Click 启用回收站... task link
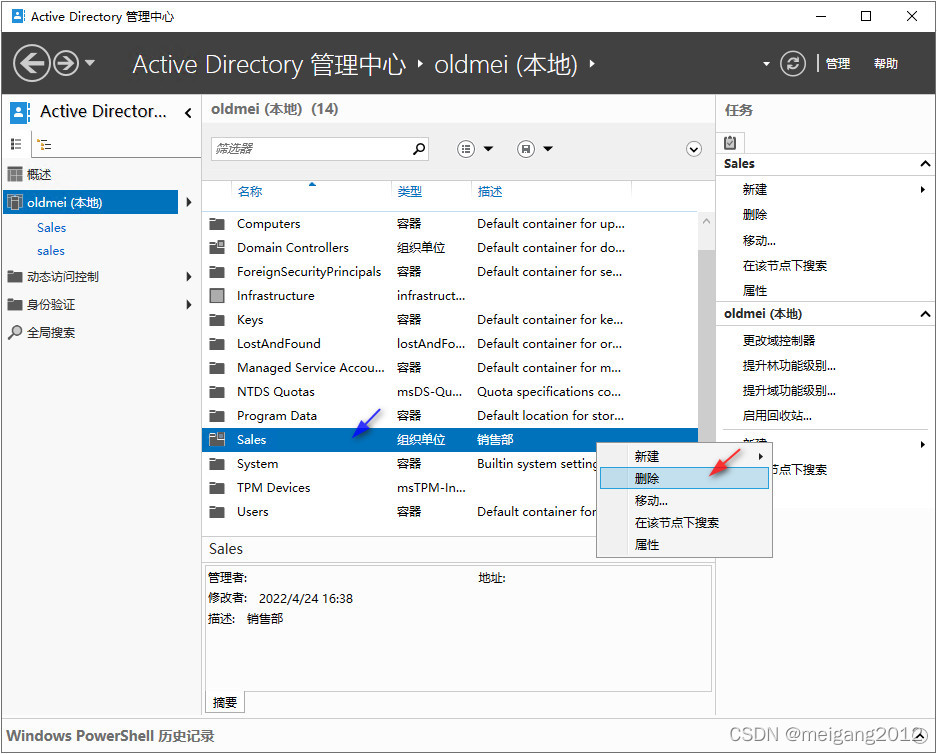The image size is (937, 754). click(777, 416)
